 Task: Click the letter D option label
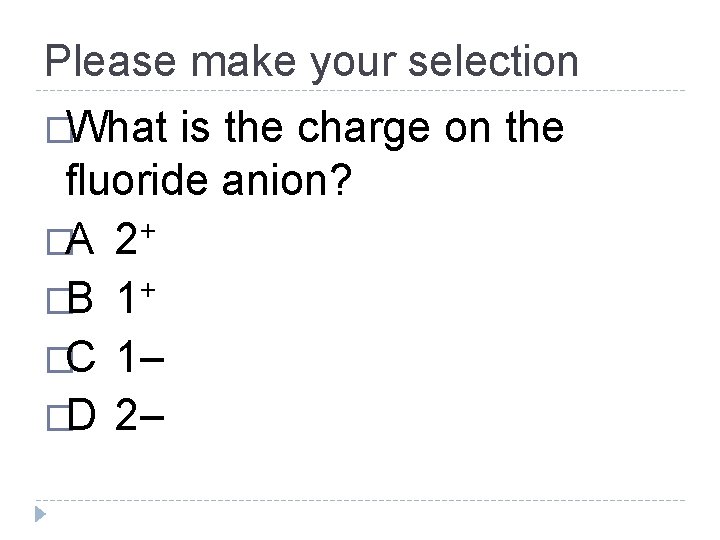pos(82,413)
